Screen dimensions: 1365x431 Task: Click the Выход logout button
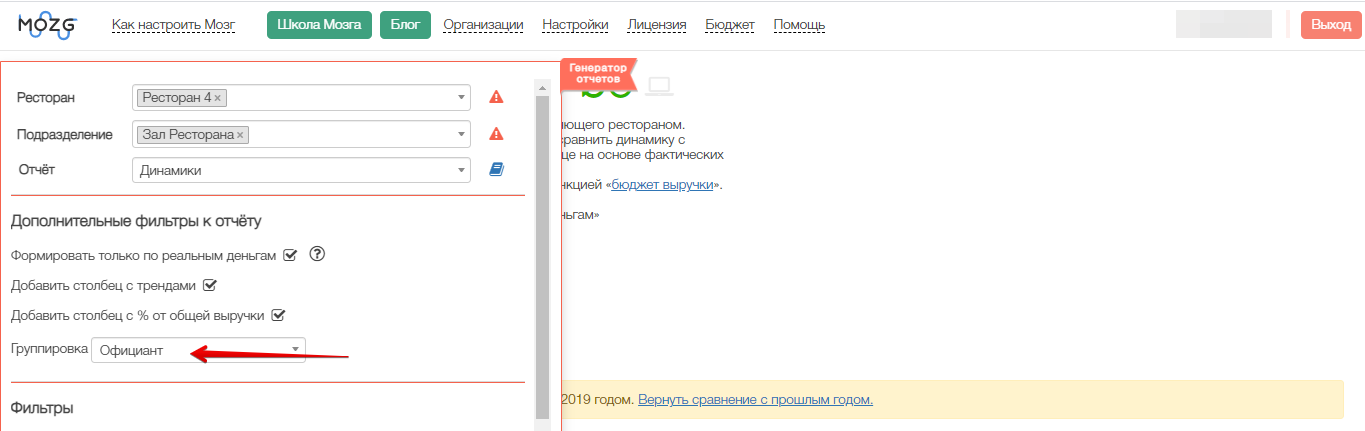coord(1330,25)
